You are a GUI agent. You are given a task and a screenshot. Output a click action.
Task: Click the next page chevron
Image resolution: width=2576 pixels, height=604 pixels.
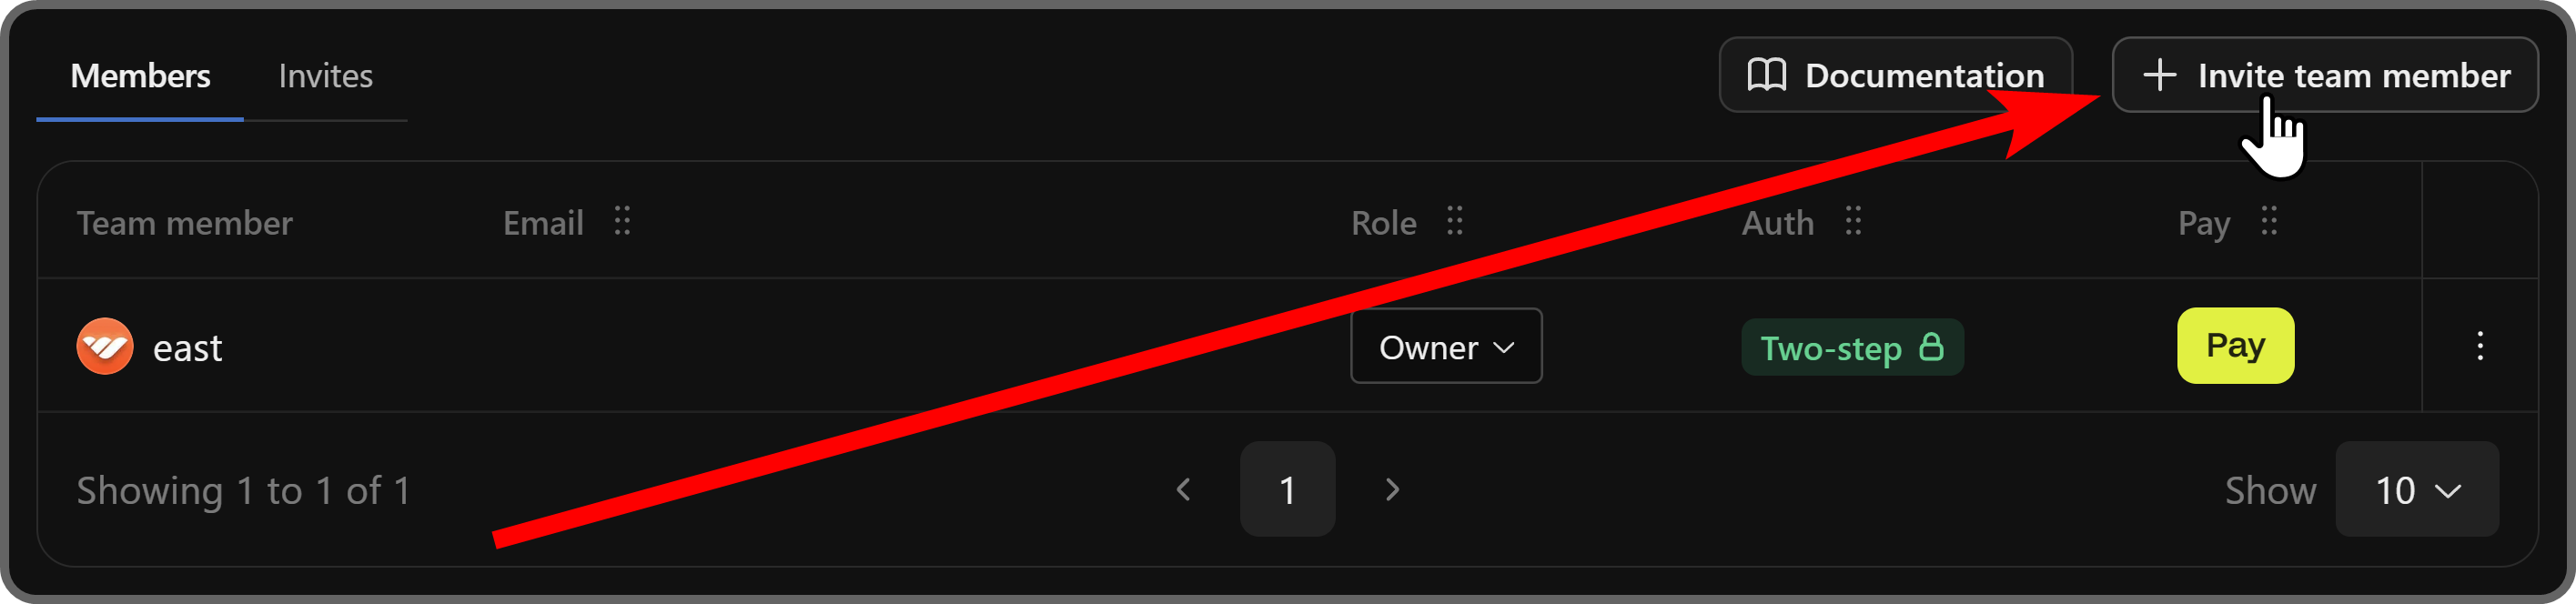point(1391,489)
